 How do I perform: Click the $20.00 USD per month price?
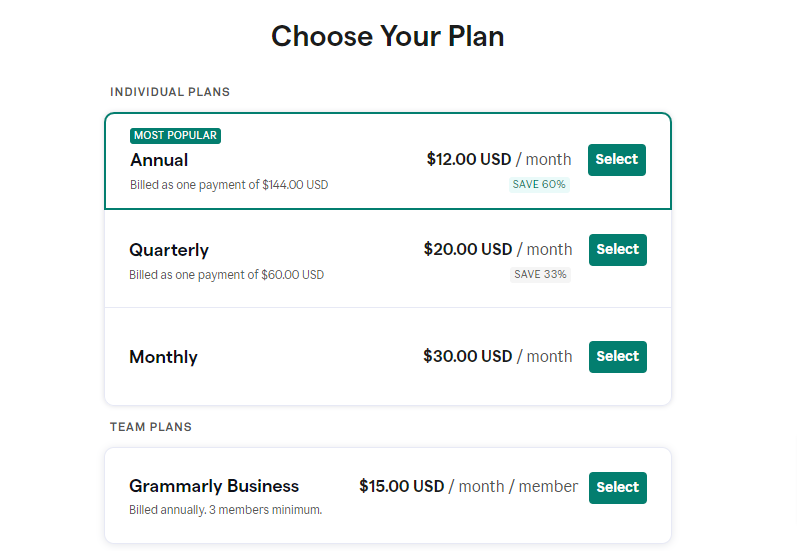(498, 249)
